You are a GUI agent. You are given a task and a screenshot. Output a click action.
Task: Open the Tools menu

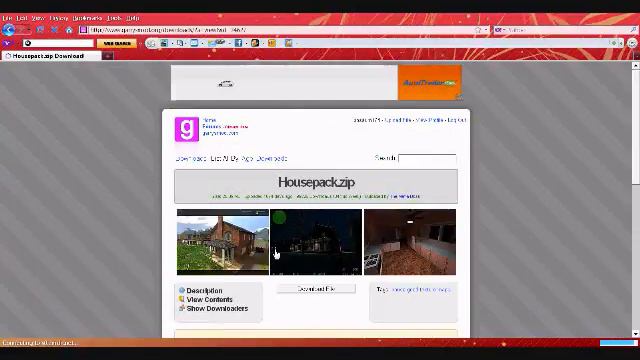pyautogui.click(x=114, y=18)
